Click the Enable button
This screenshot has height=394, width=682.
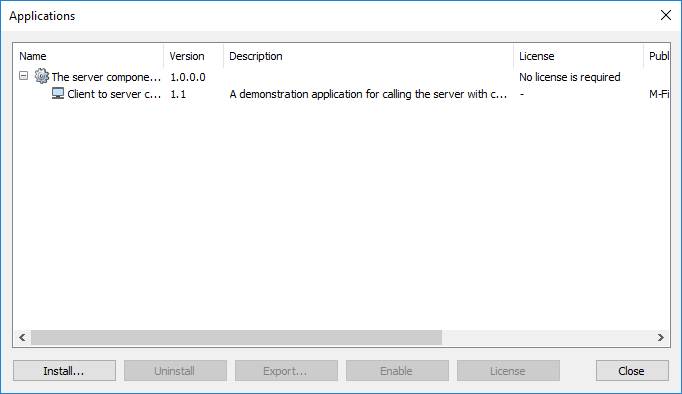pos(397,371)
